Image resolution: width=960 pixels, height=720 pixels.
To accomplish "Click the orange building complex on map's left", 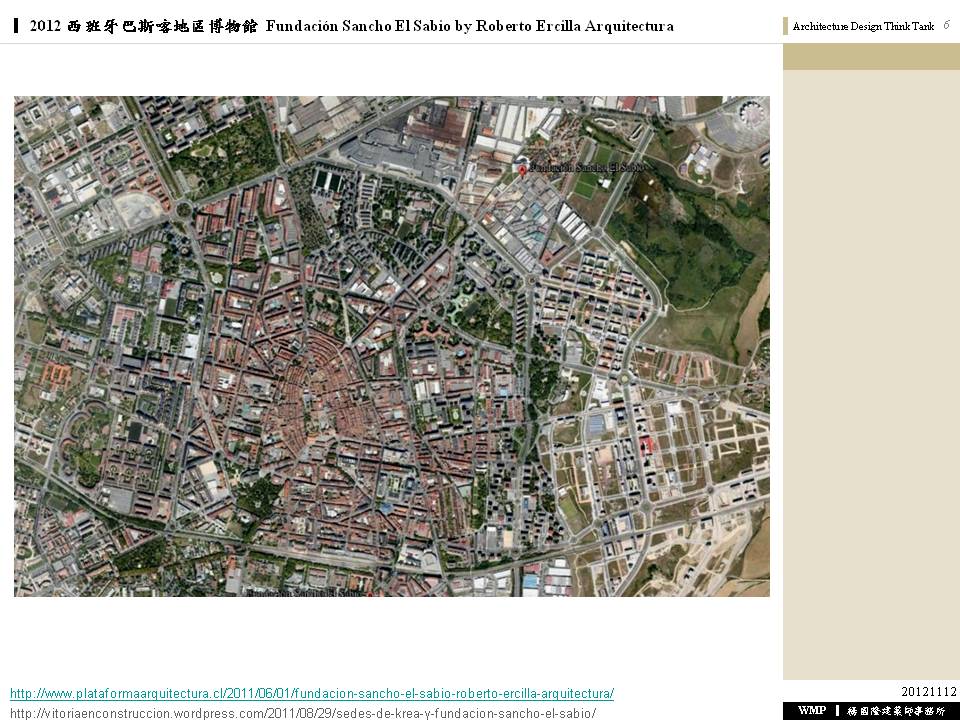I will coord(53,377).
